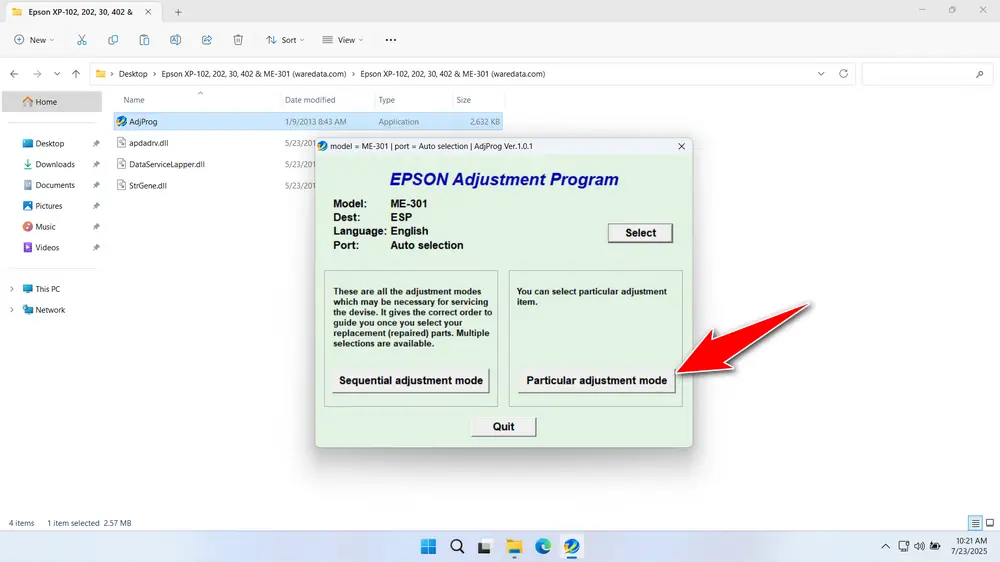Expand the Network tree node

click(11, 310)
